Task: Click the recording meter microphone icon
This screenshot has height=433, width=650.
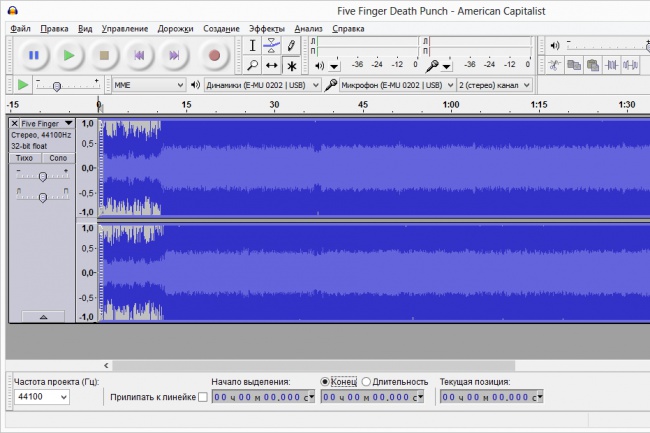Action: tap(432, 65)
